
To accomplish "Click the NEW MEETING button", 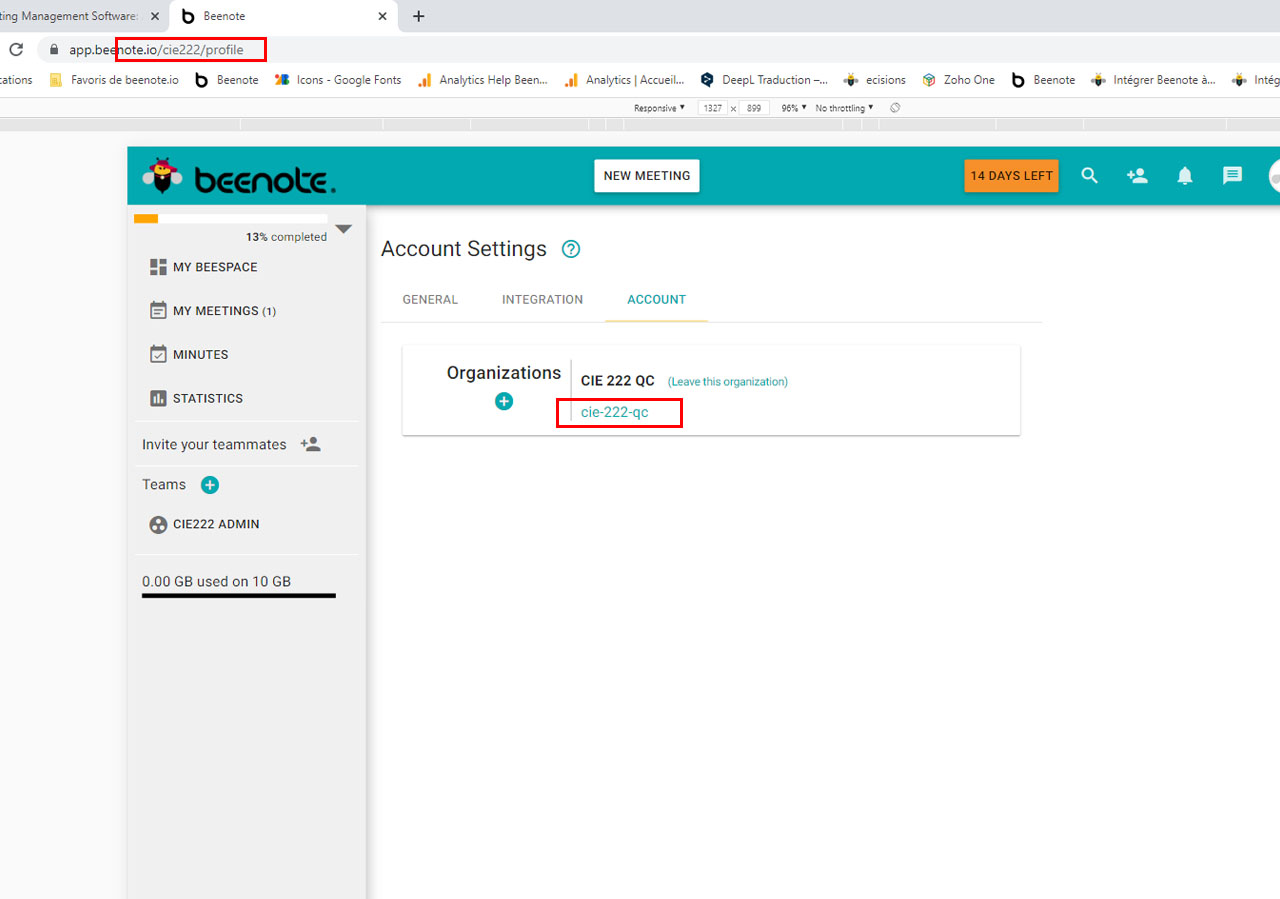I will (647, 176).
